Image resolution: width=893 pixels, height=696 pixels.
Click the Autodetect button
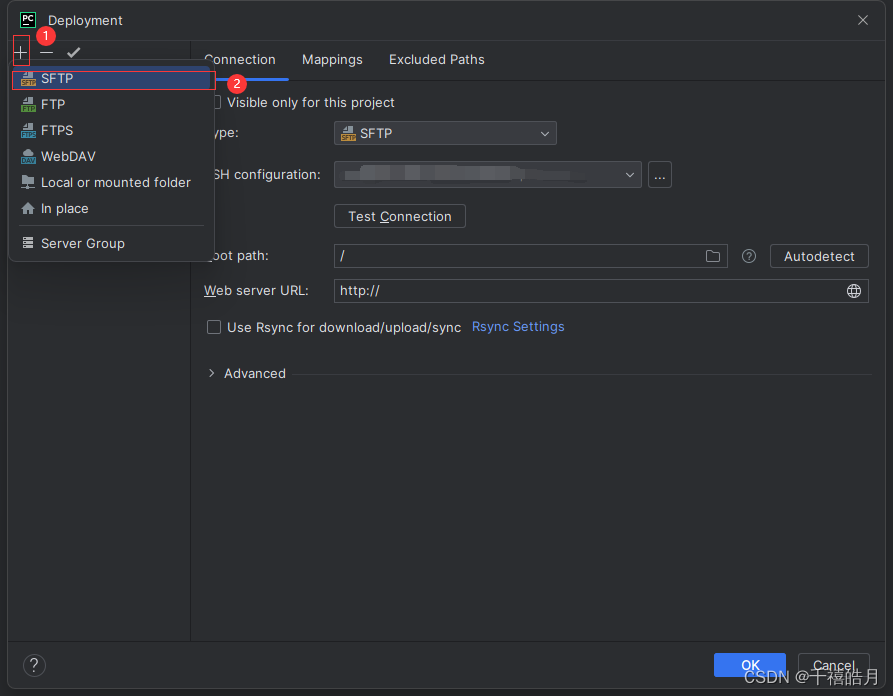(x=819, y=256)
